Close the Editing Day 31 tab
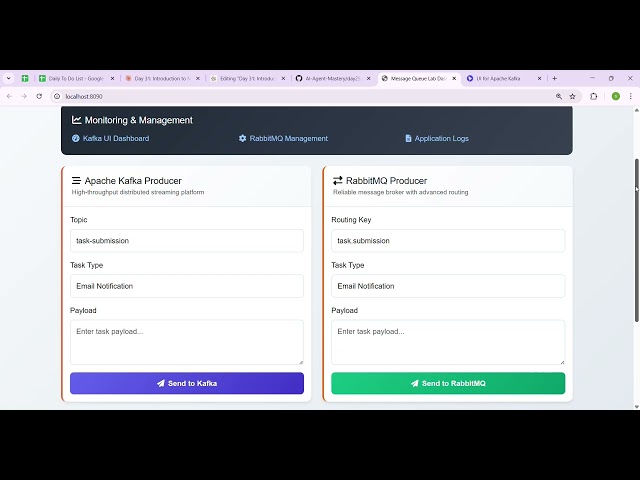 click(283, 78)
